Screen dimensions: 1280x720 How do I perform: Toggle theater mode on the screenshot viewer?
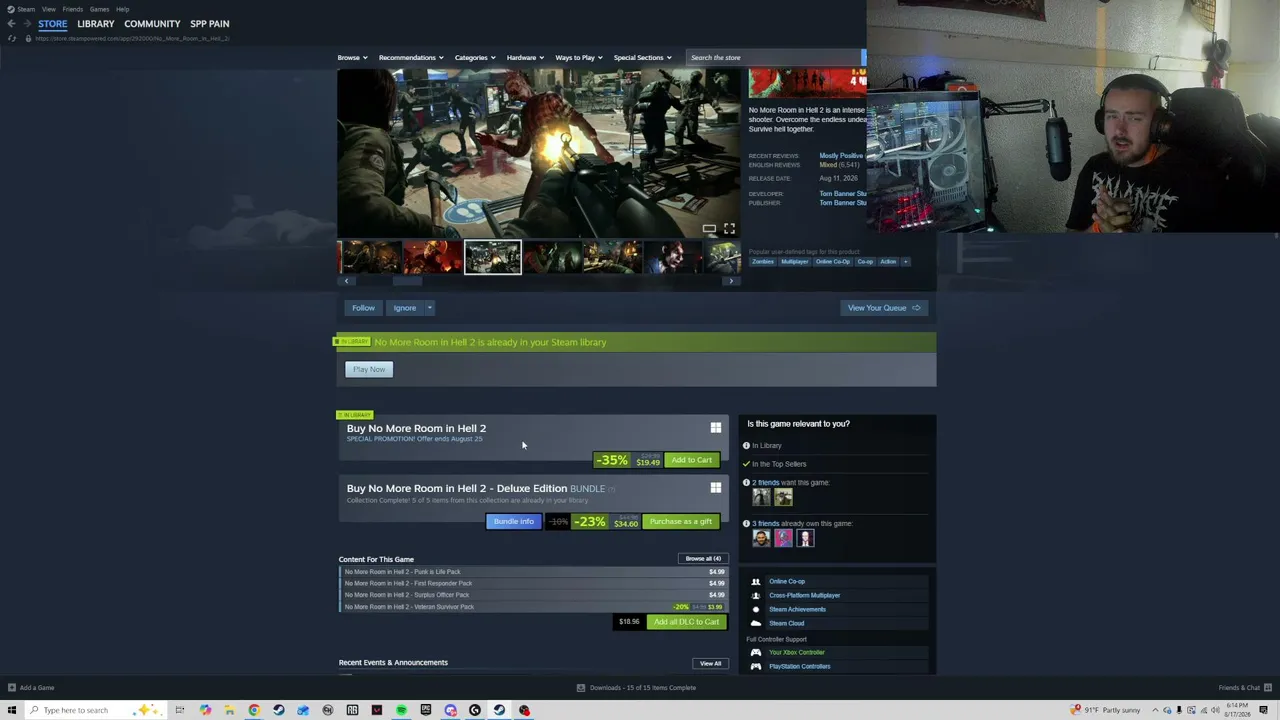pyautogui.click(x=709, y=229)
